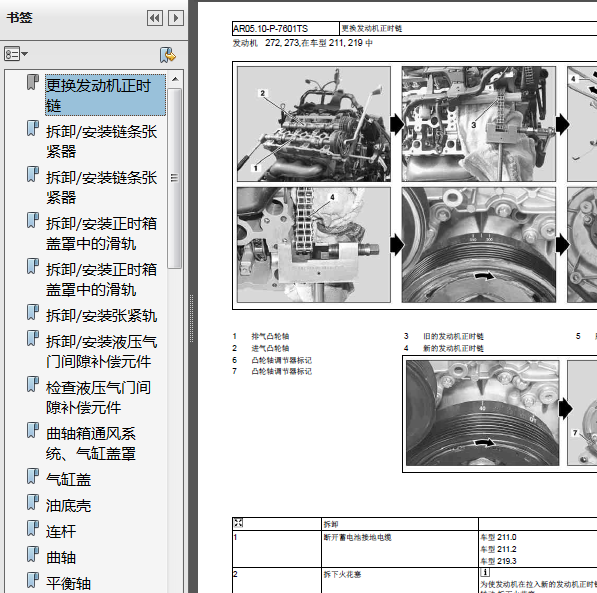Image resolution: width=597 pixels, height=593 pixels.
Task: Click photo of chain riveting tool labeled 4
Action: [x=314, y=245]
